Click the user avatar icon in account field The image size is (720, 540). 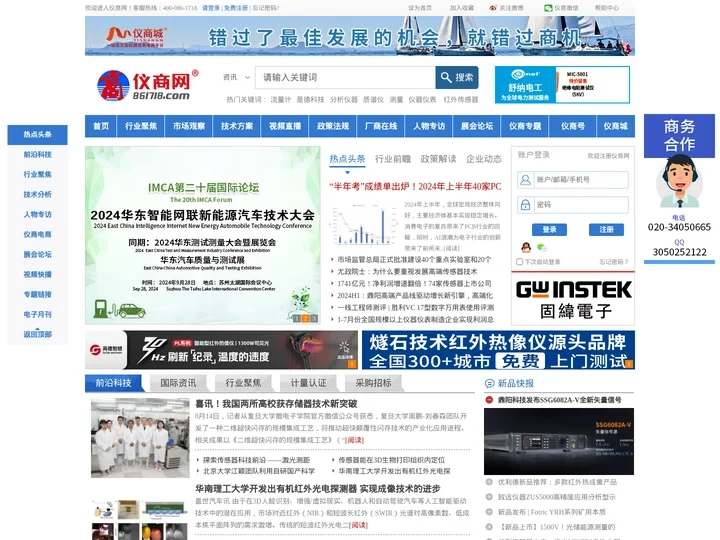[x=525, y=180]
